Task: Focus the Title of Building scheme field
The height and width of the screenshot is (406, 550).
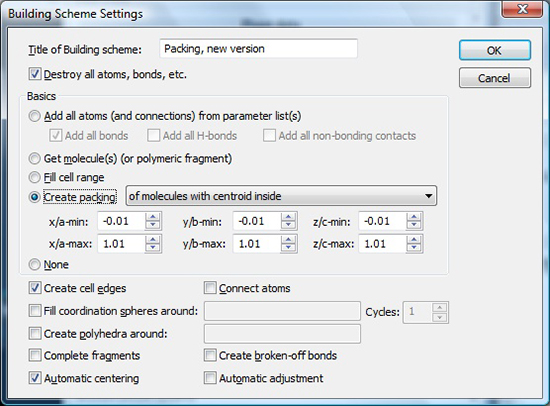Action: pos(259,49)
